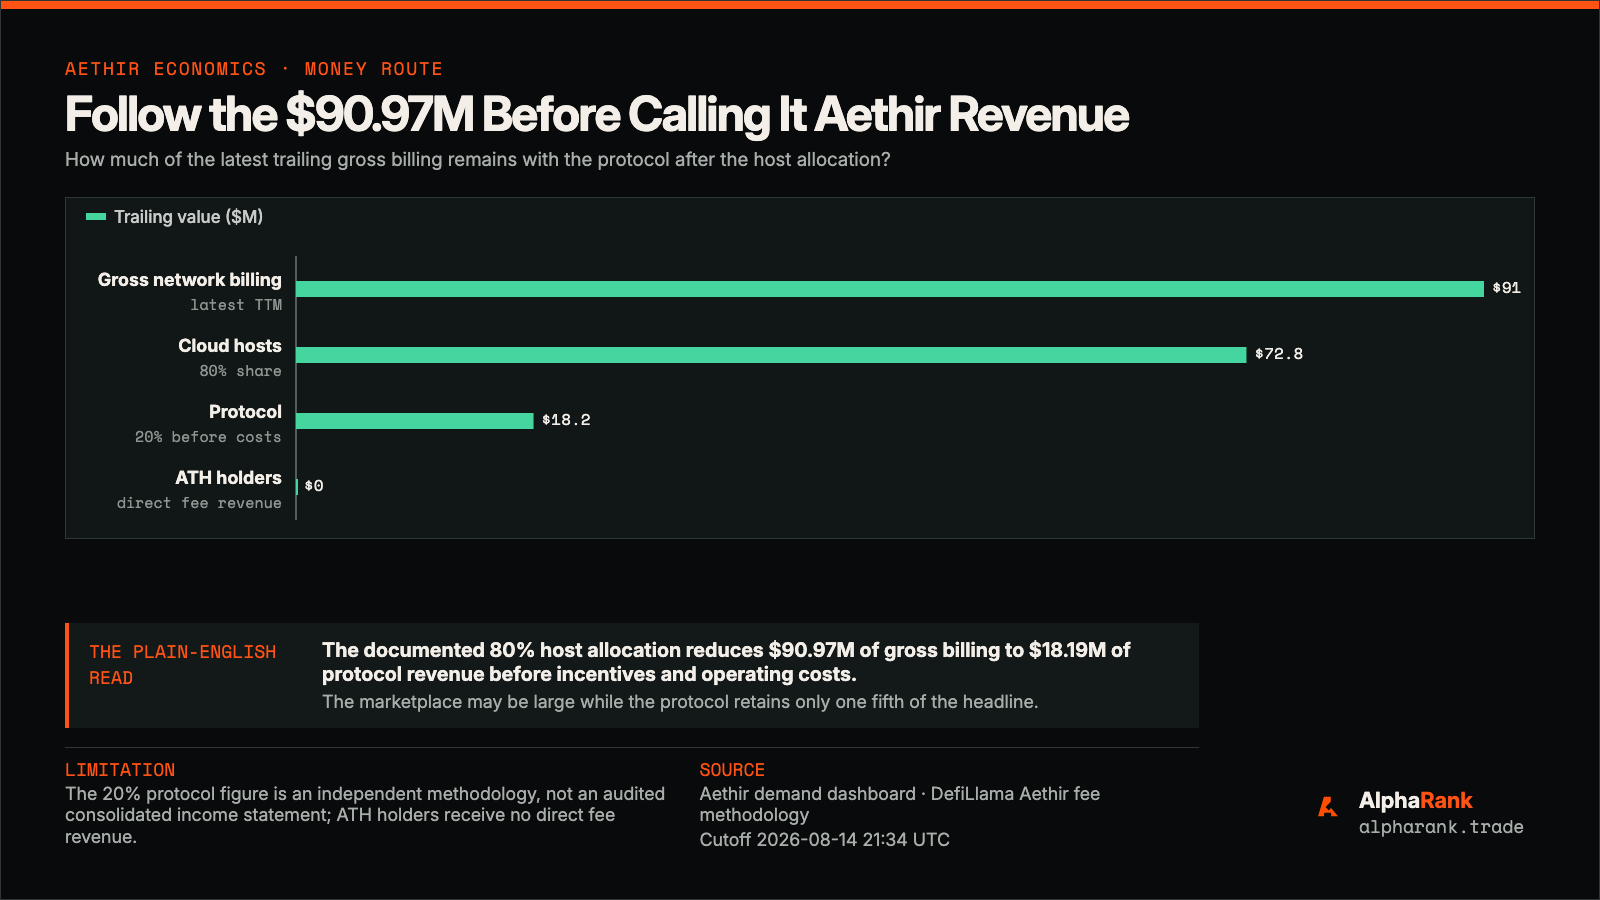Click the subtitle question about host allocation
This screenshot has height=900, width=1600.
[478, 160]
